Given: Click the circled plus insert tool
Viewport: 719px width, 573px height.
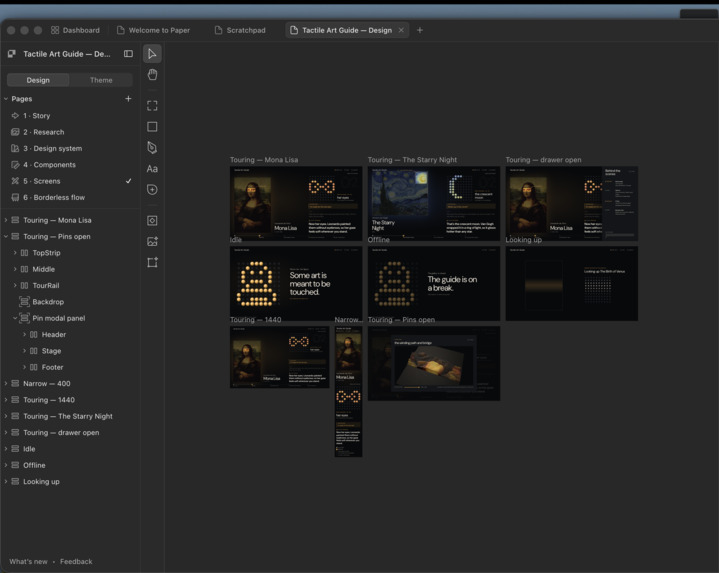Looking at the screenshot, I should click(x=152, y=189).
